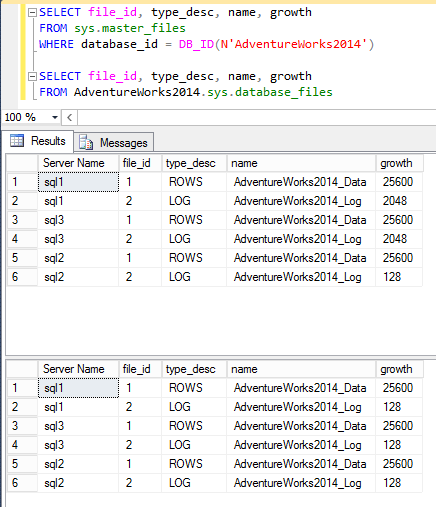Screen dimensions: 436x507
Task: Select row 6 header in top grid
Action: (x=22, y=277)
